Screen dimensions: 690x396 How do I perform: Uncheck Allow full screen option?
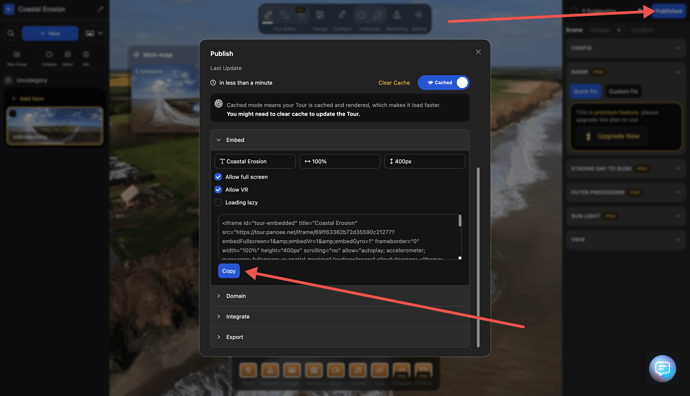pos(218,177)
